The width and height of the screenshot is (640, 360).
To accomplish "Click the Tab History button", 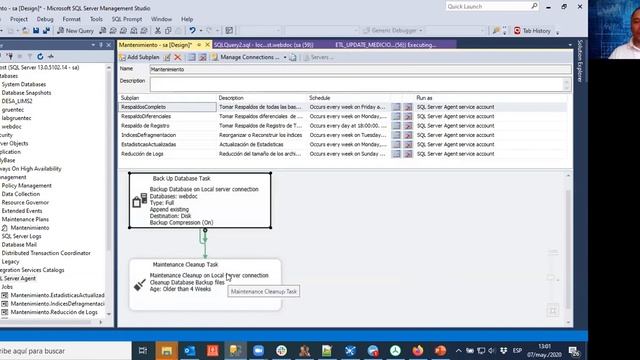I will coord(533,31).
